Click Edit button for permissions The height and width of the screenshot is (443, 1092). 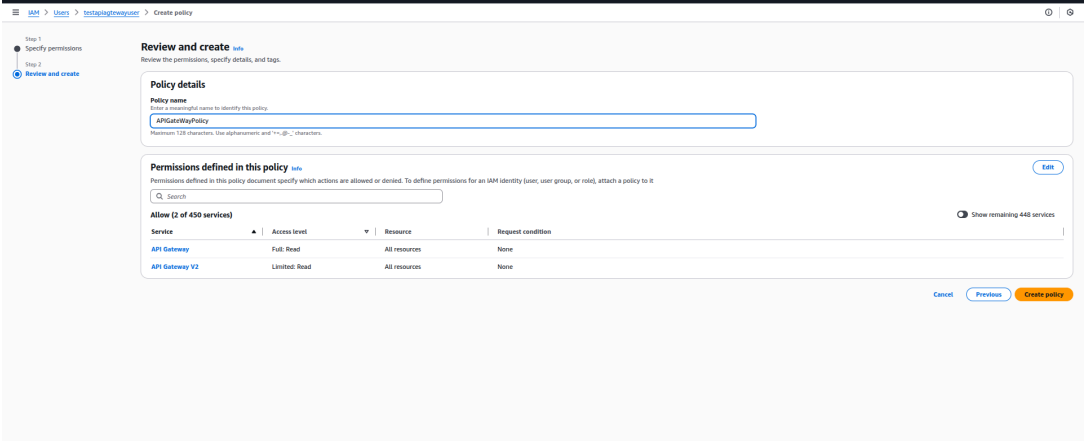coord(1047,168)
